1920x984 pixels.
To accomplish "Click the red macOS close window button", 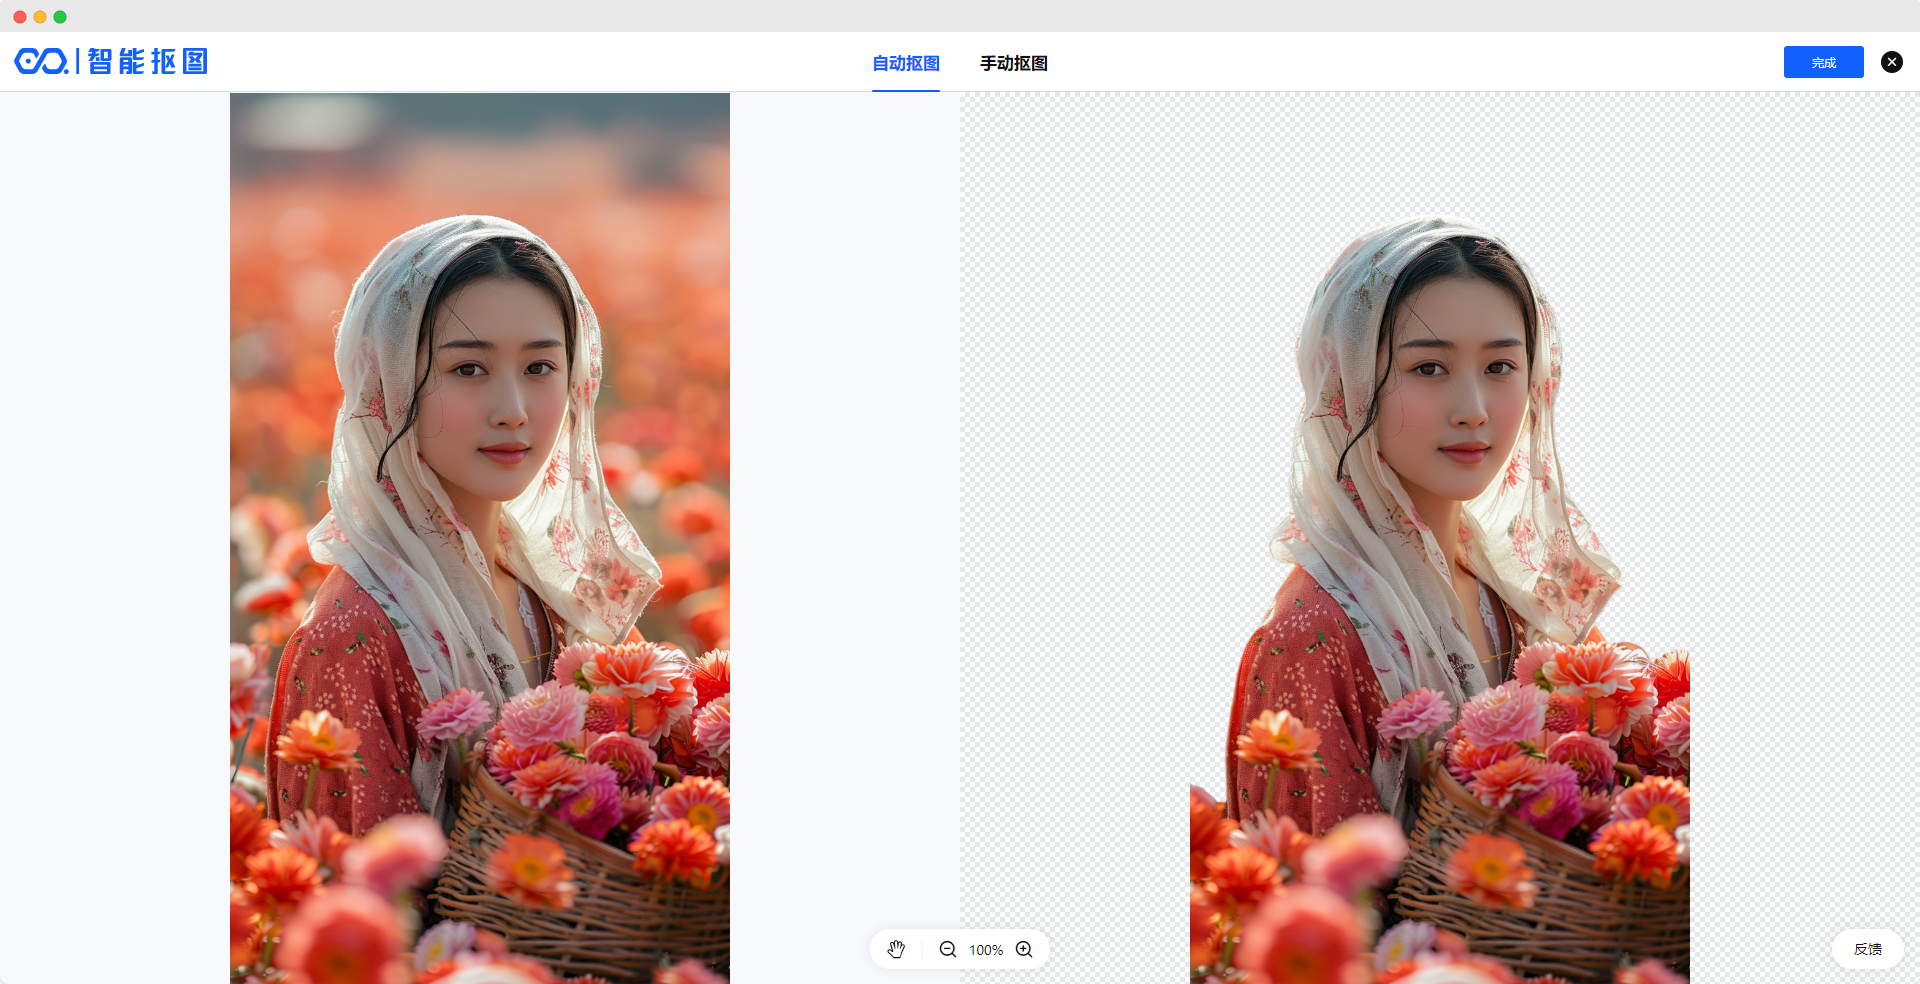I will coord(20,16).
